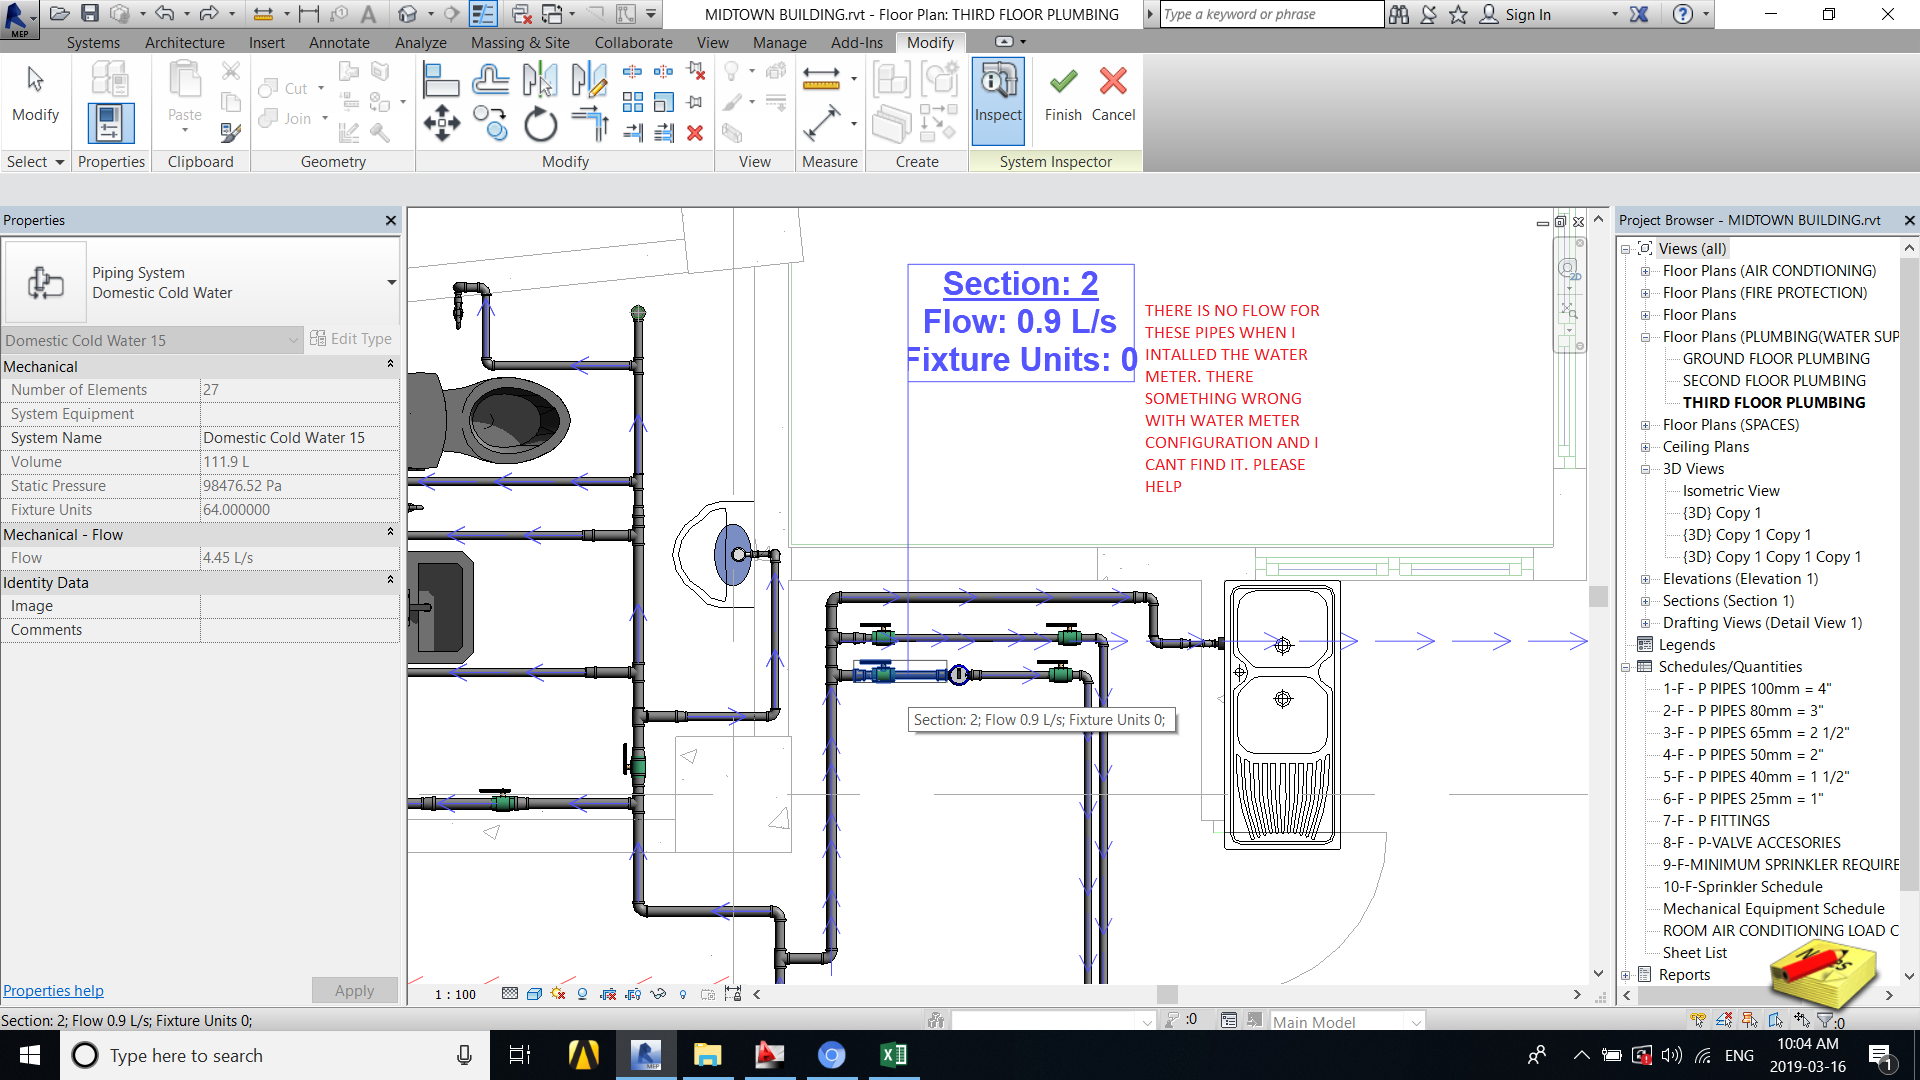1920x1080 pixels.
Task: Switch to the Systems ribbon tab
Action: (93, 42)
